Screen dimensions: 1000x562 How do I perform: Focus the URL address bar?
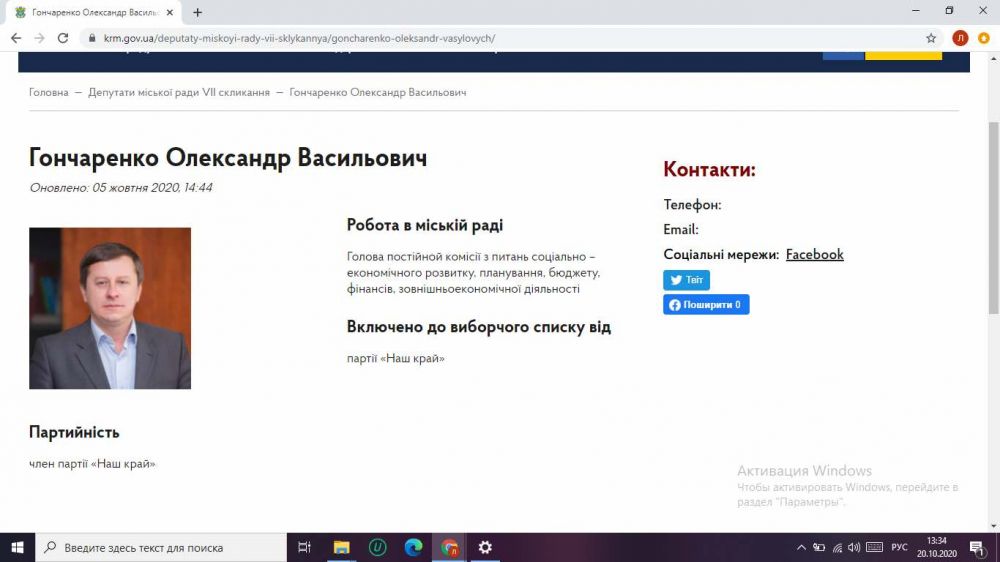tap(510, 38)
